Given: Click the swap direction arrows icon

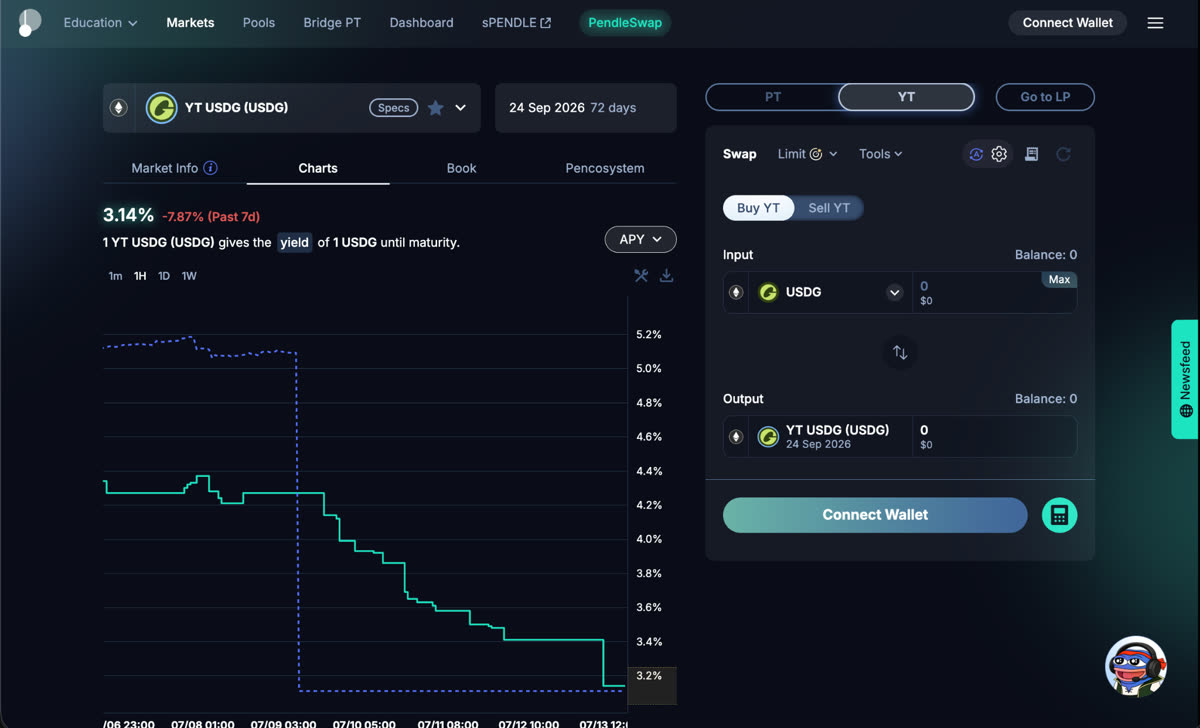Looking at the screenshot, I should tap(900, 352).
